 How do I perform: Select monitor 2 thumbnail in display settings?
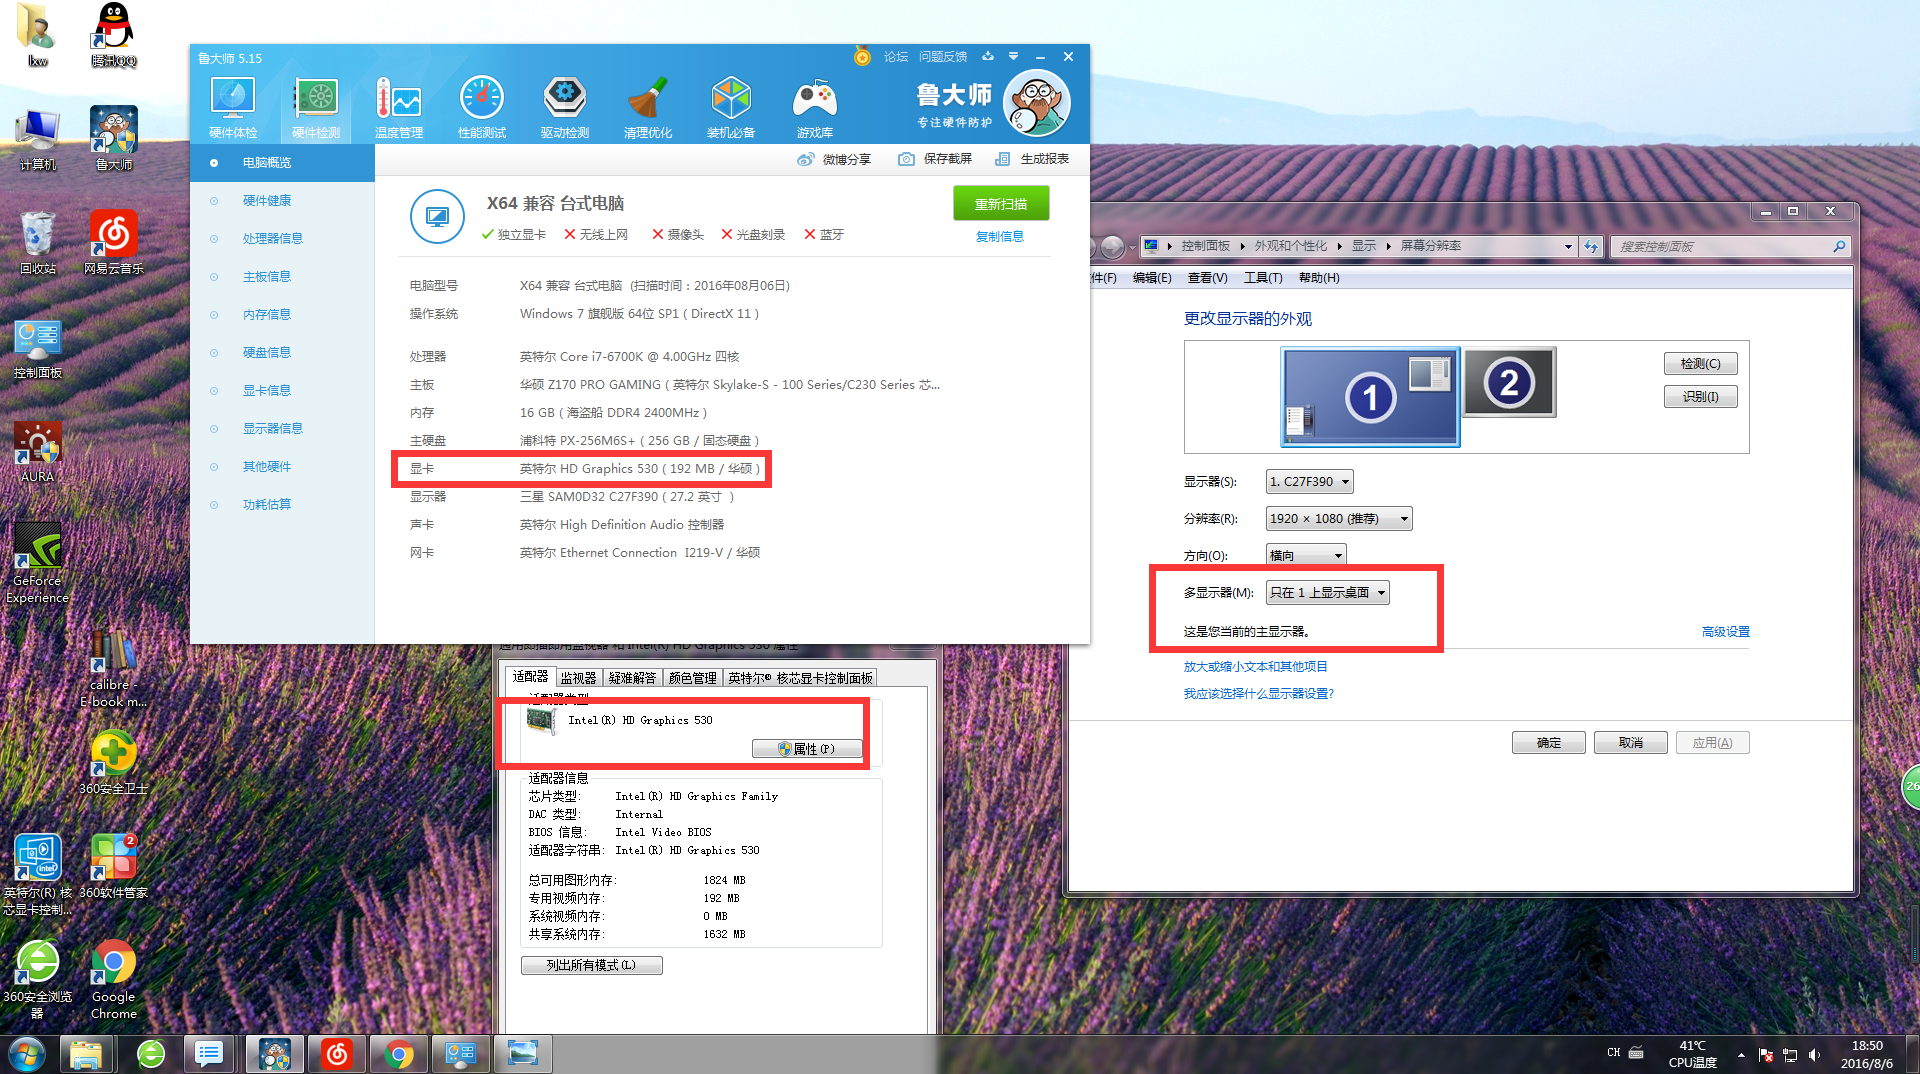[1509, 382]
